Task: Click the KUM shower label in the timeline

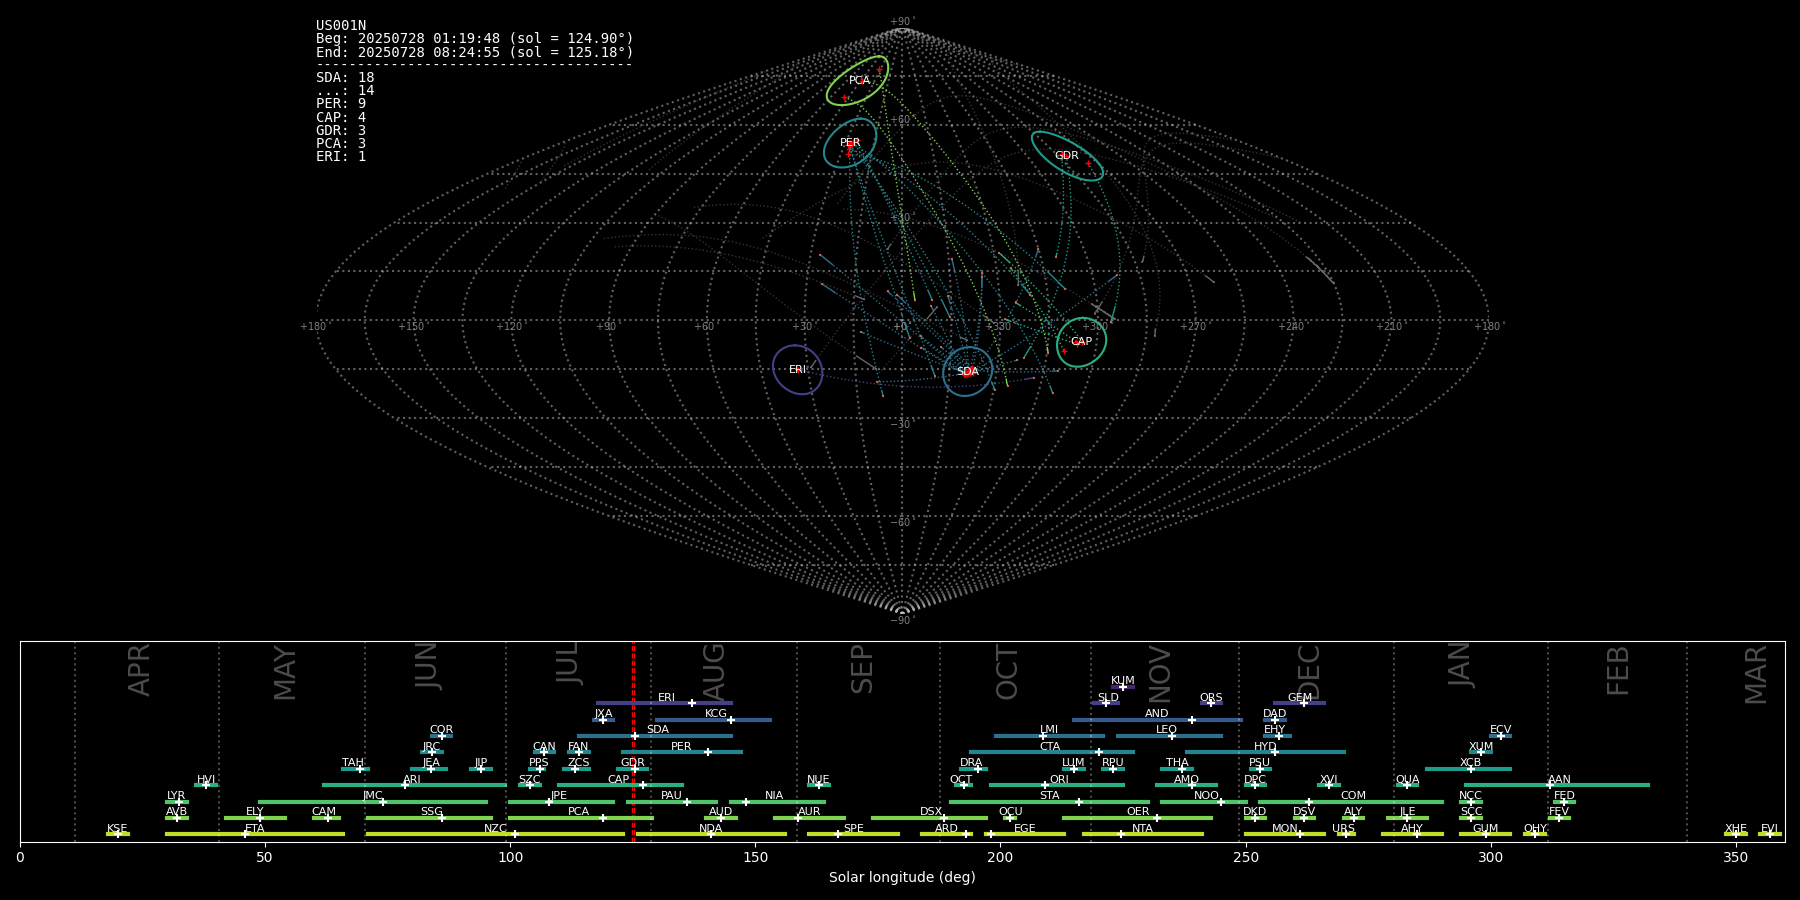Action: (x=1122, y=680)
